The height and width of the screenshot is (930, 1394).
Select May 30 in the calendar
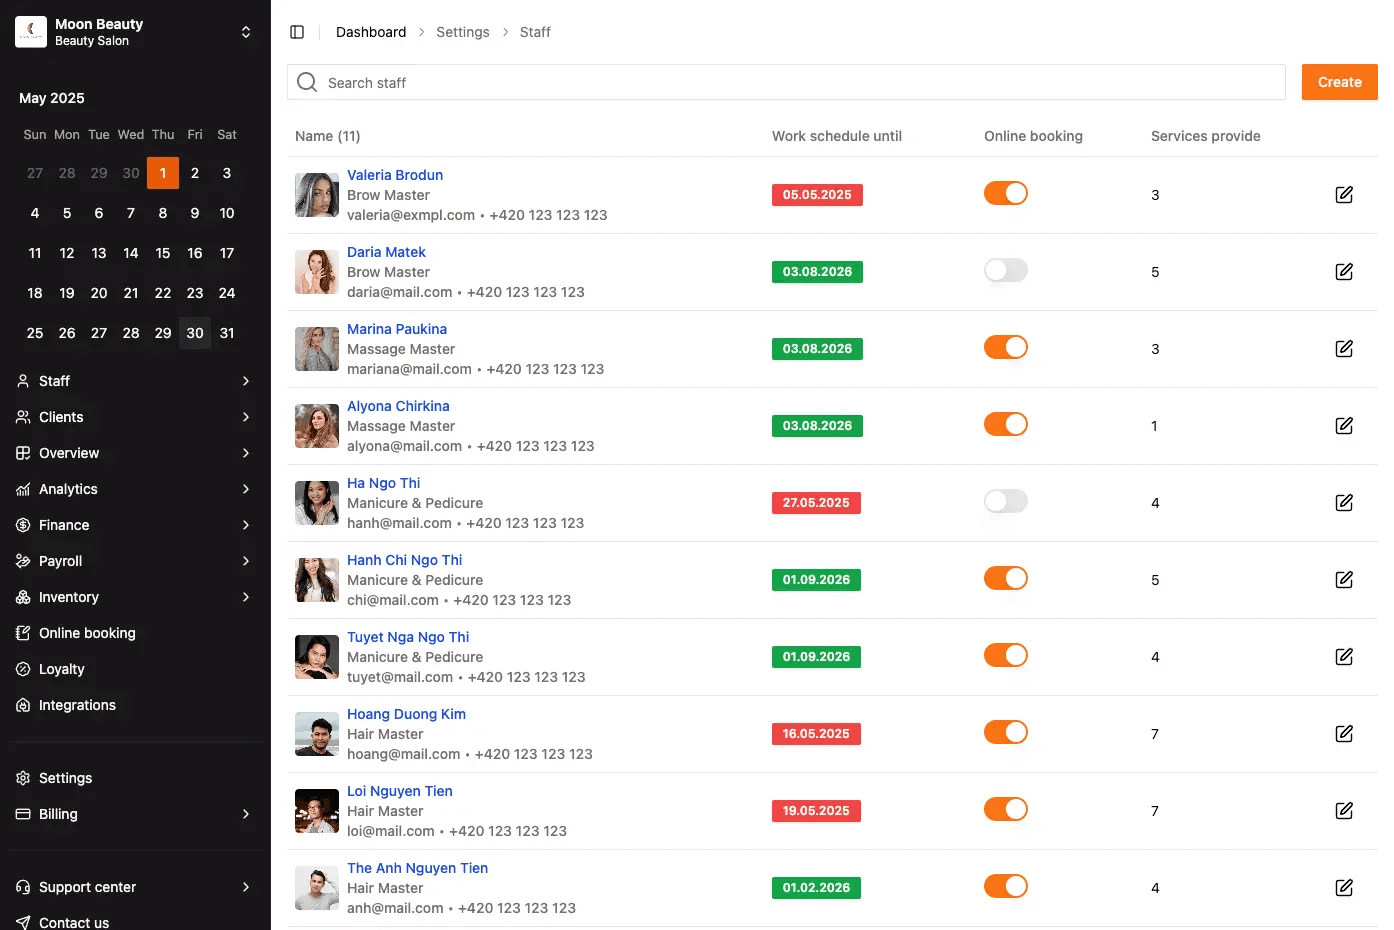click(195, 333)
